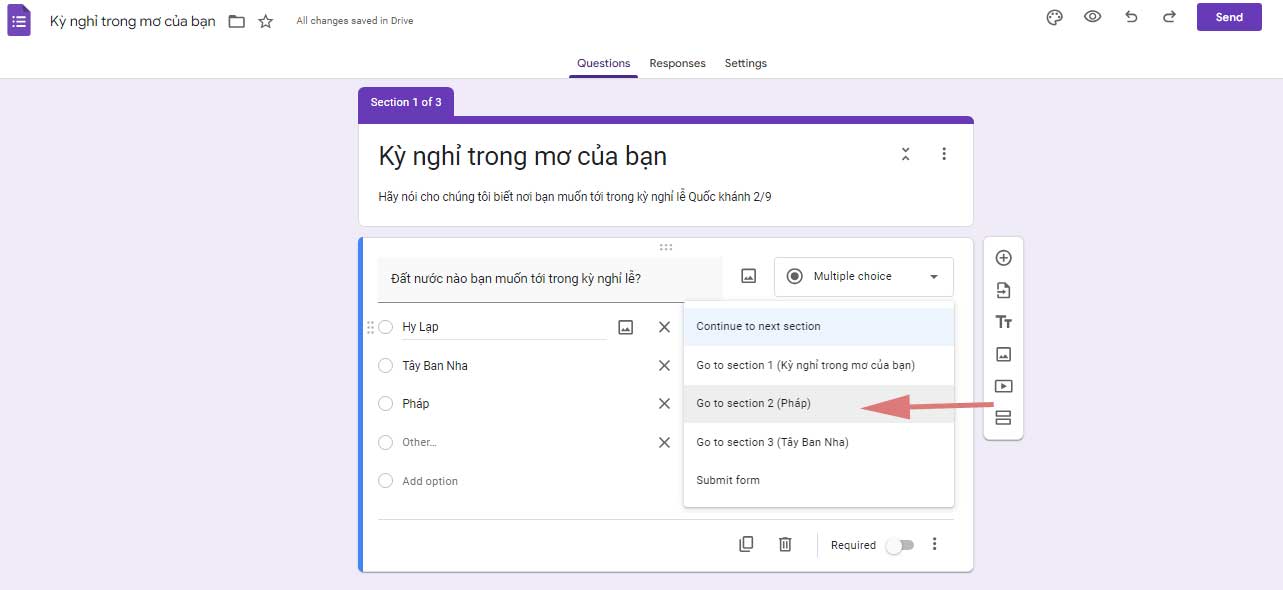Import questions from another form
This screenshot has width=1283, height=590.
click(x=1003, y=289)
